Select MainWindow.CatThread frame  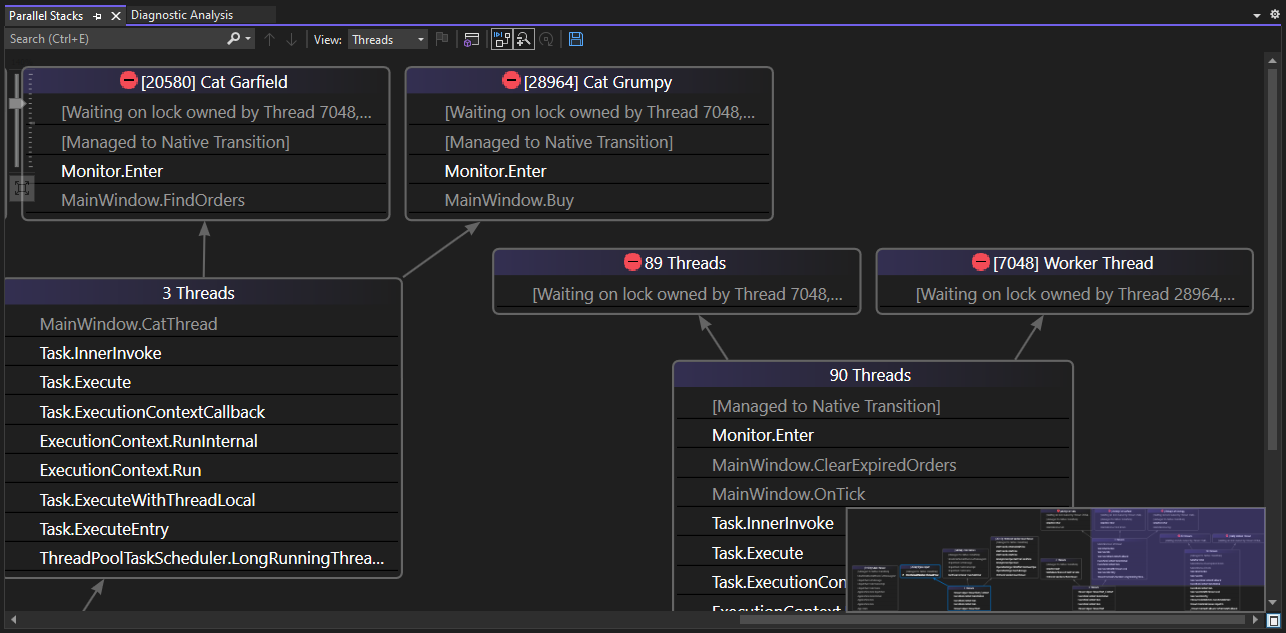pos(201,324)
